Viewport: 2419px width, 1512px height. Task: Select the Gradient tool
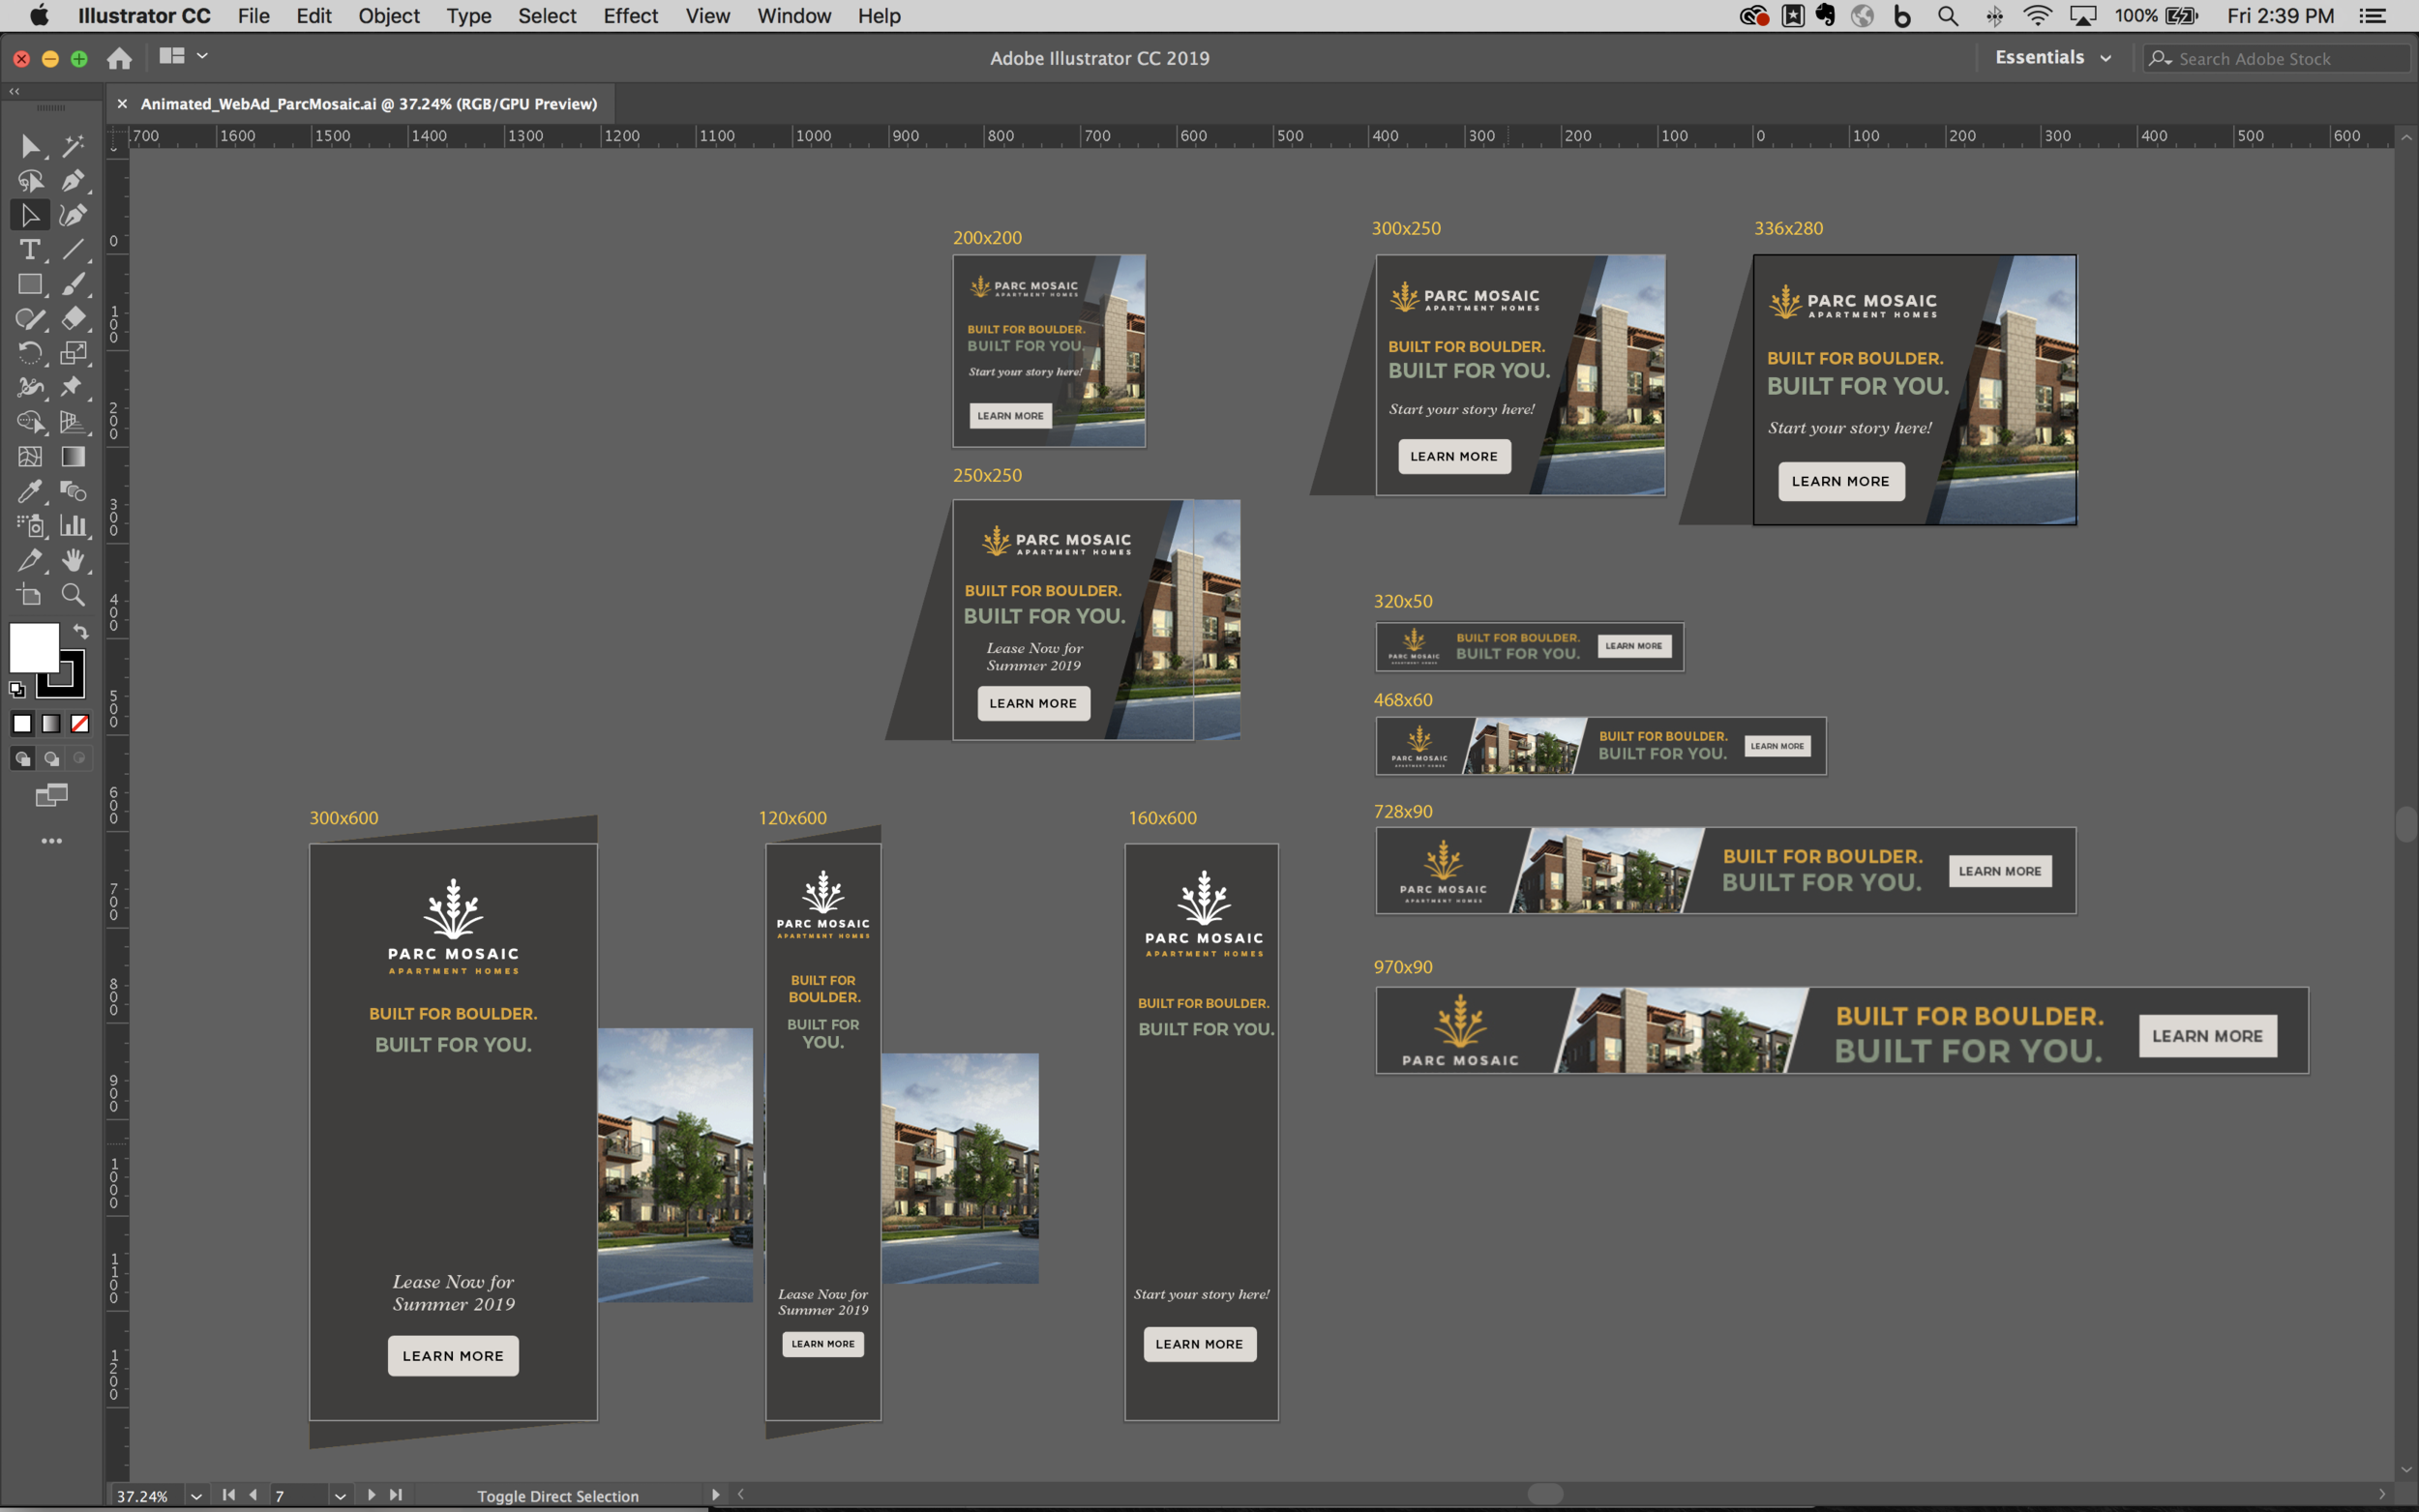pyautogui.click(x=73, y=457)
